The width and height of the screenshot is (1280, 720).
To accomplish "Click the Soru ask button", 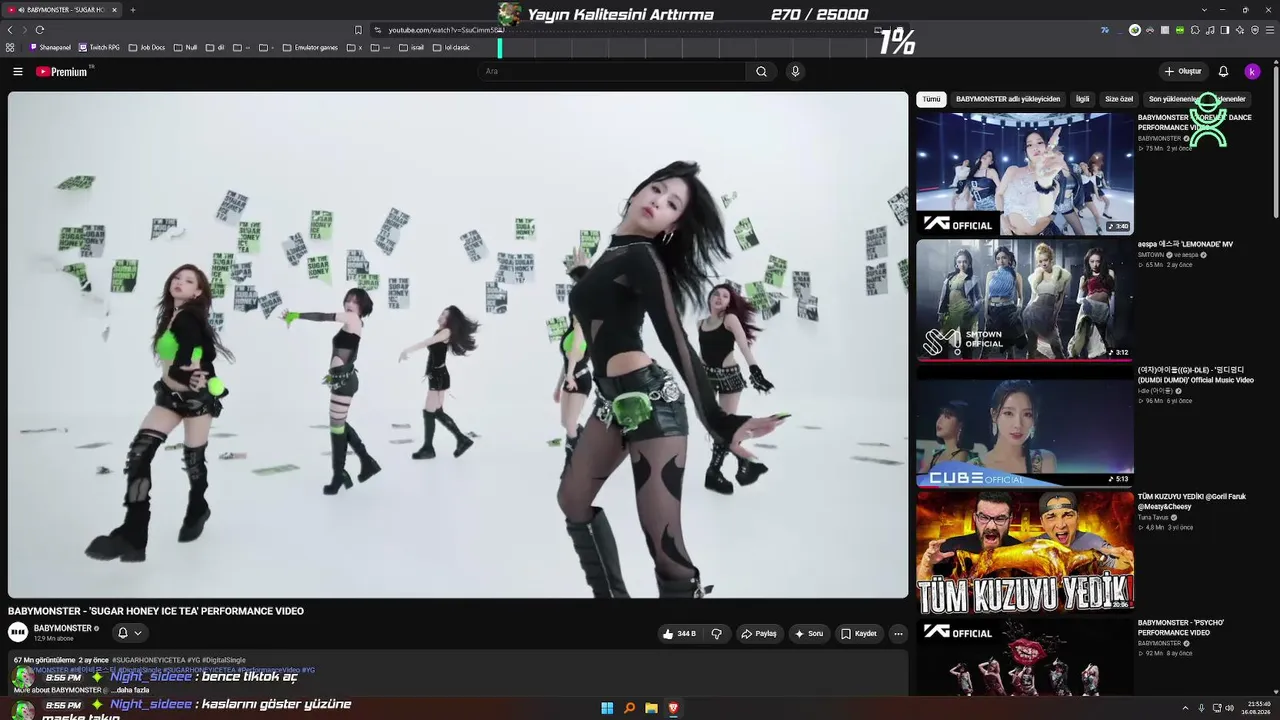I will coord(809,633).
